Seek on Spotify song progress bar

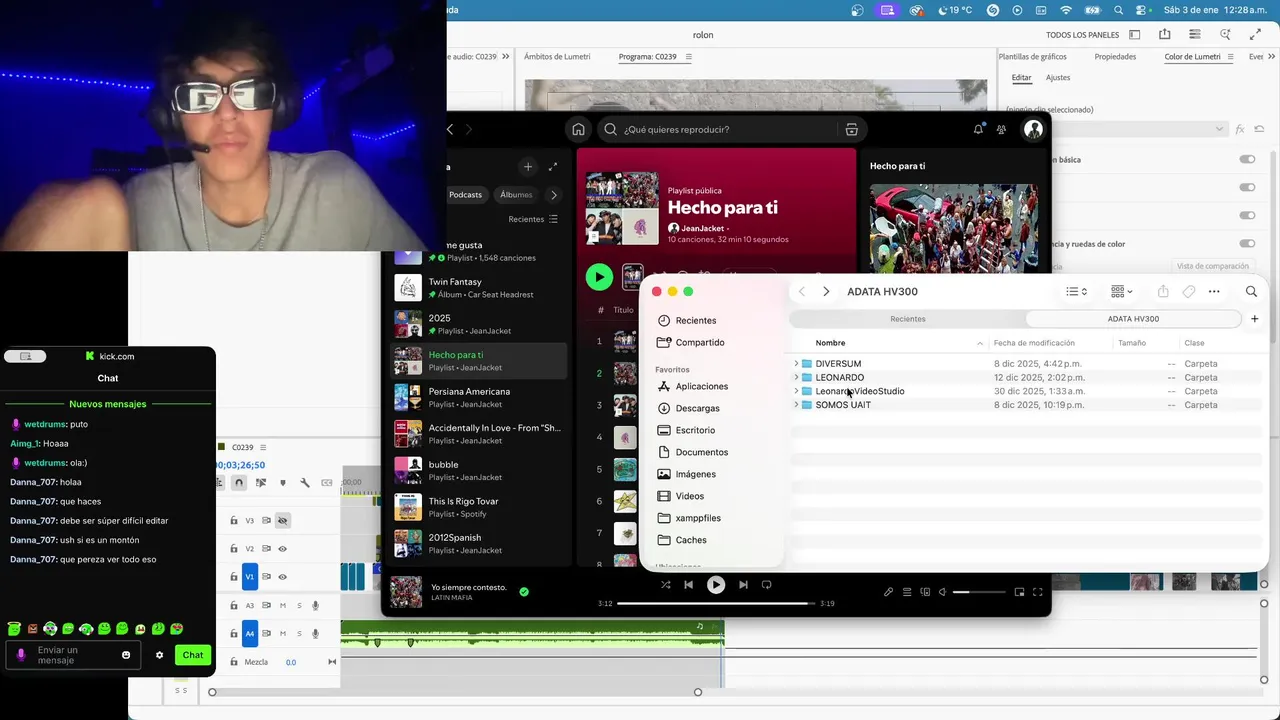click(715, 604)
